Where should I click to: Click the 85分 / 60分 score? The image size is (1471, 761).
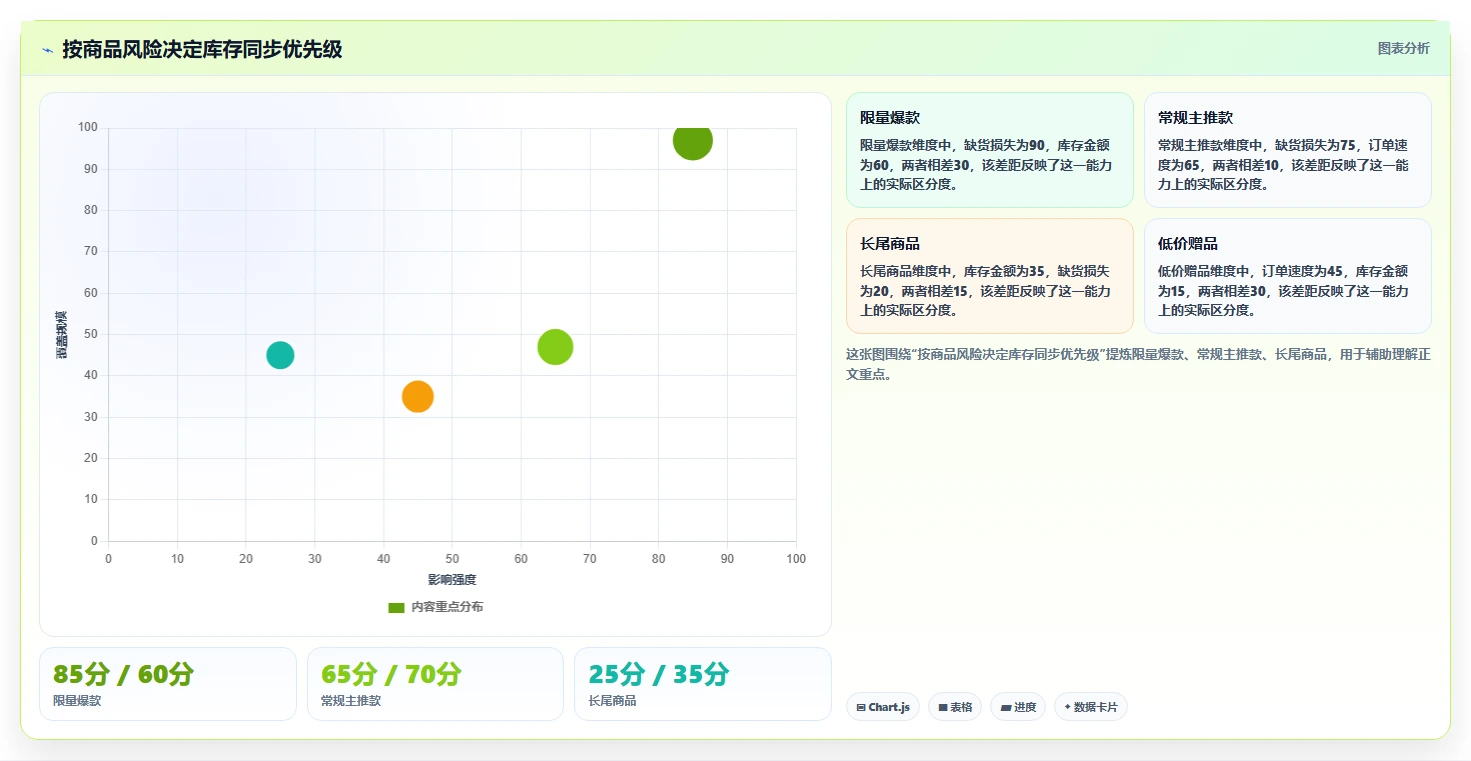[123, 674]
